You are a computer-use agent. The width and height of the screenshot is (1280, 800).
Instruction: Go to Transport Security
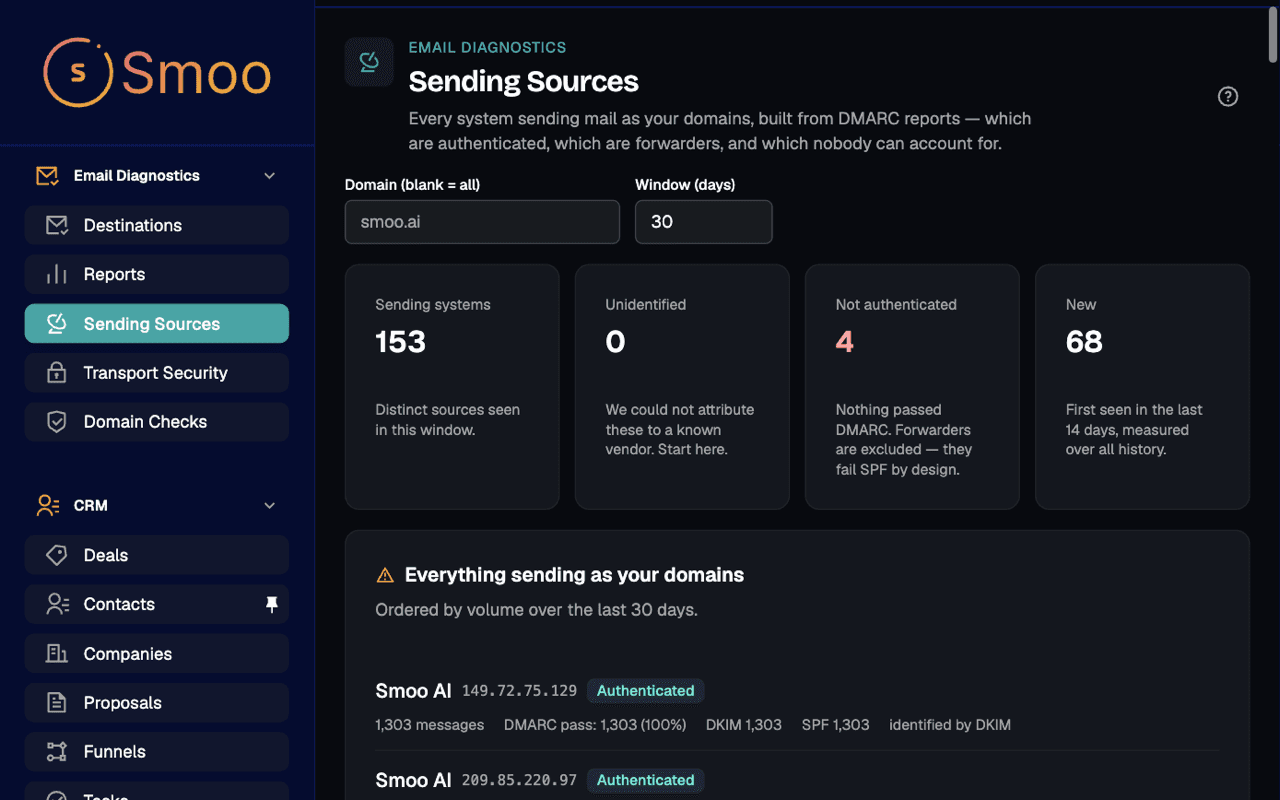pos(157,373)
